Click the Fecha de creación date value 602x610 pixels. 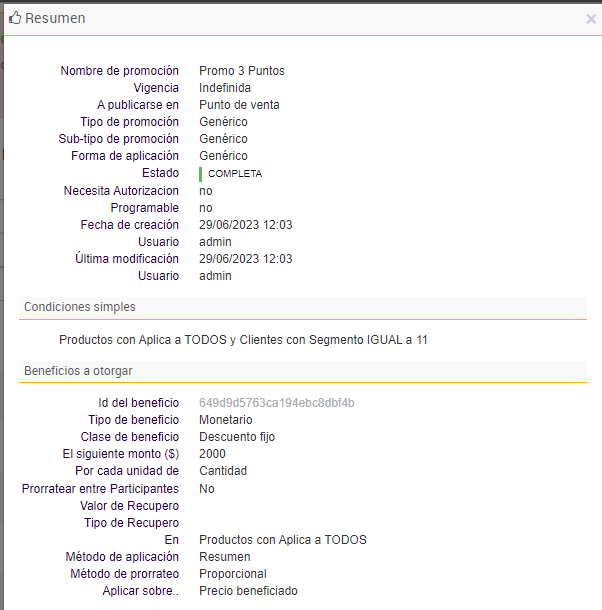(246, 225)
